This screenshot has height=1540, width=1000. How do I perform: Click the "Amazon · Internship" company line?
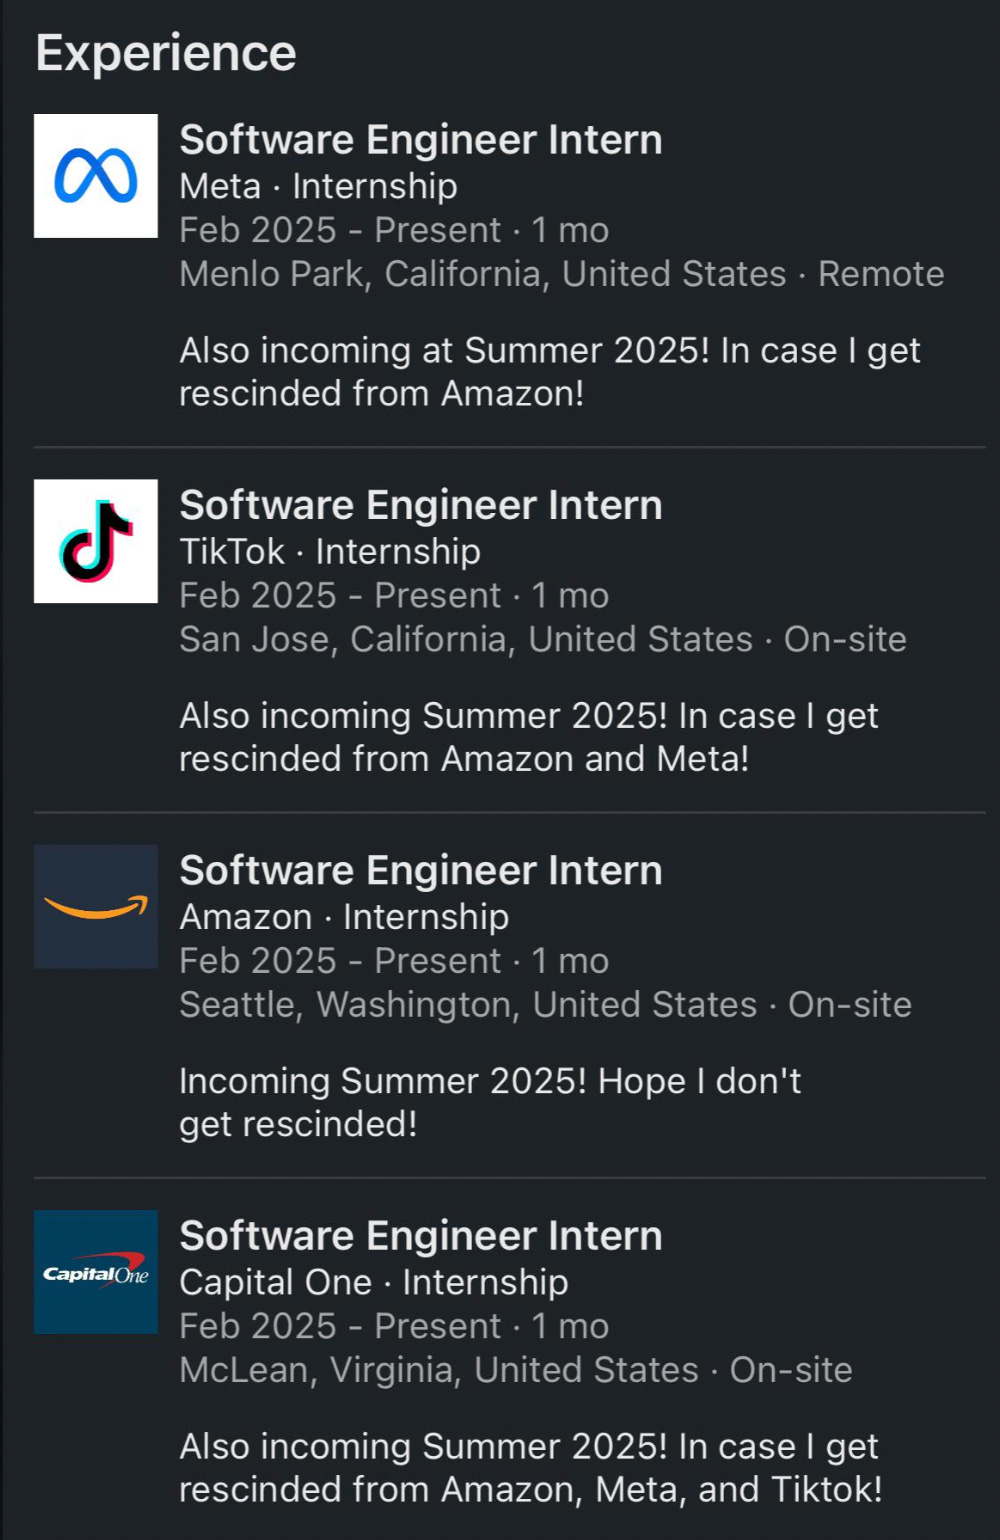[x=344, y=917]
